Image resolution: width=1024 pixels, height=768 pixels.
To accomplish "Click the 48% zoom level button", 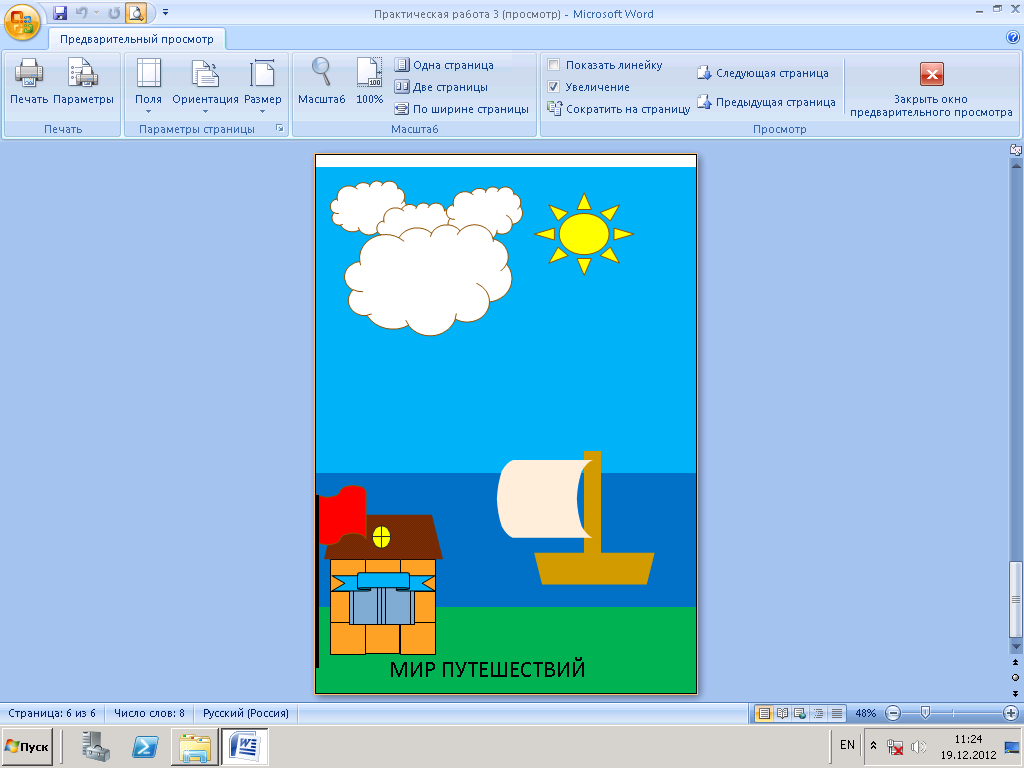I will 866,713.
